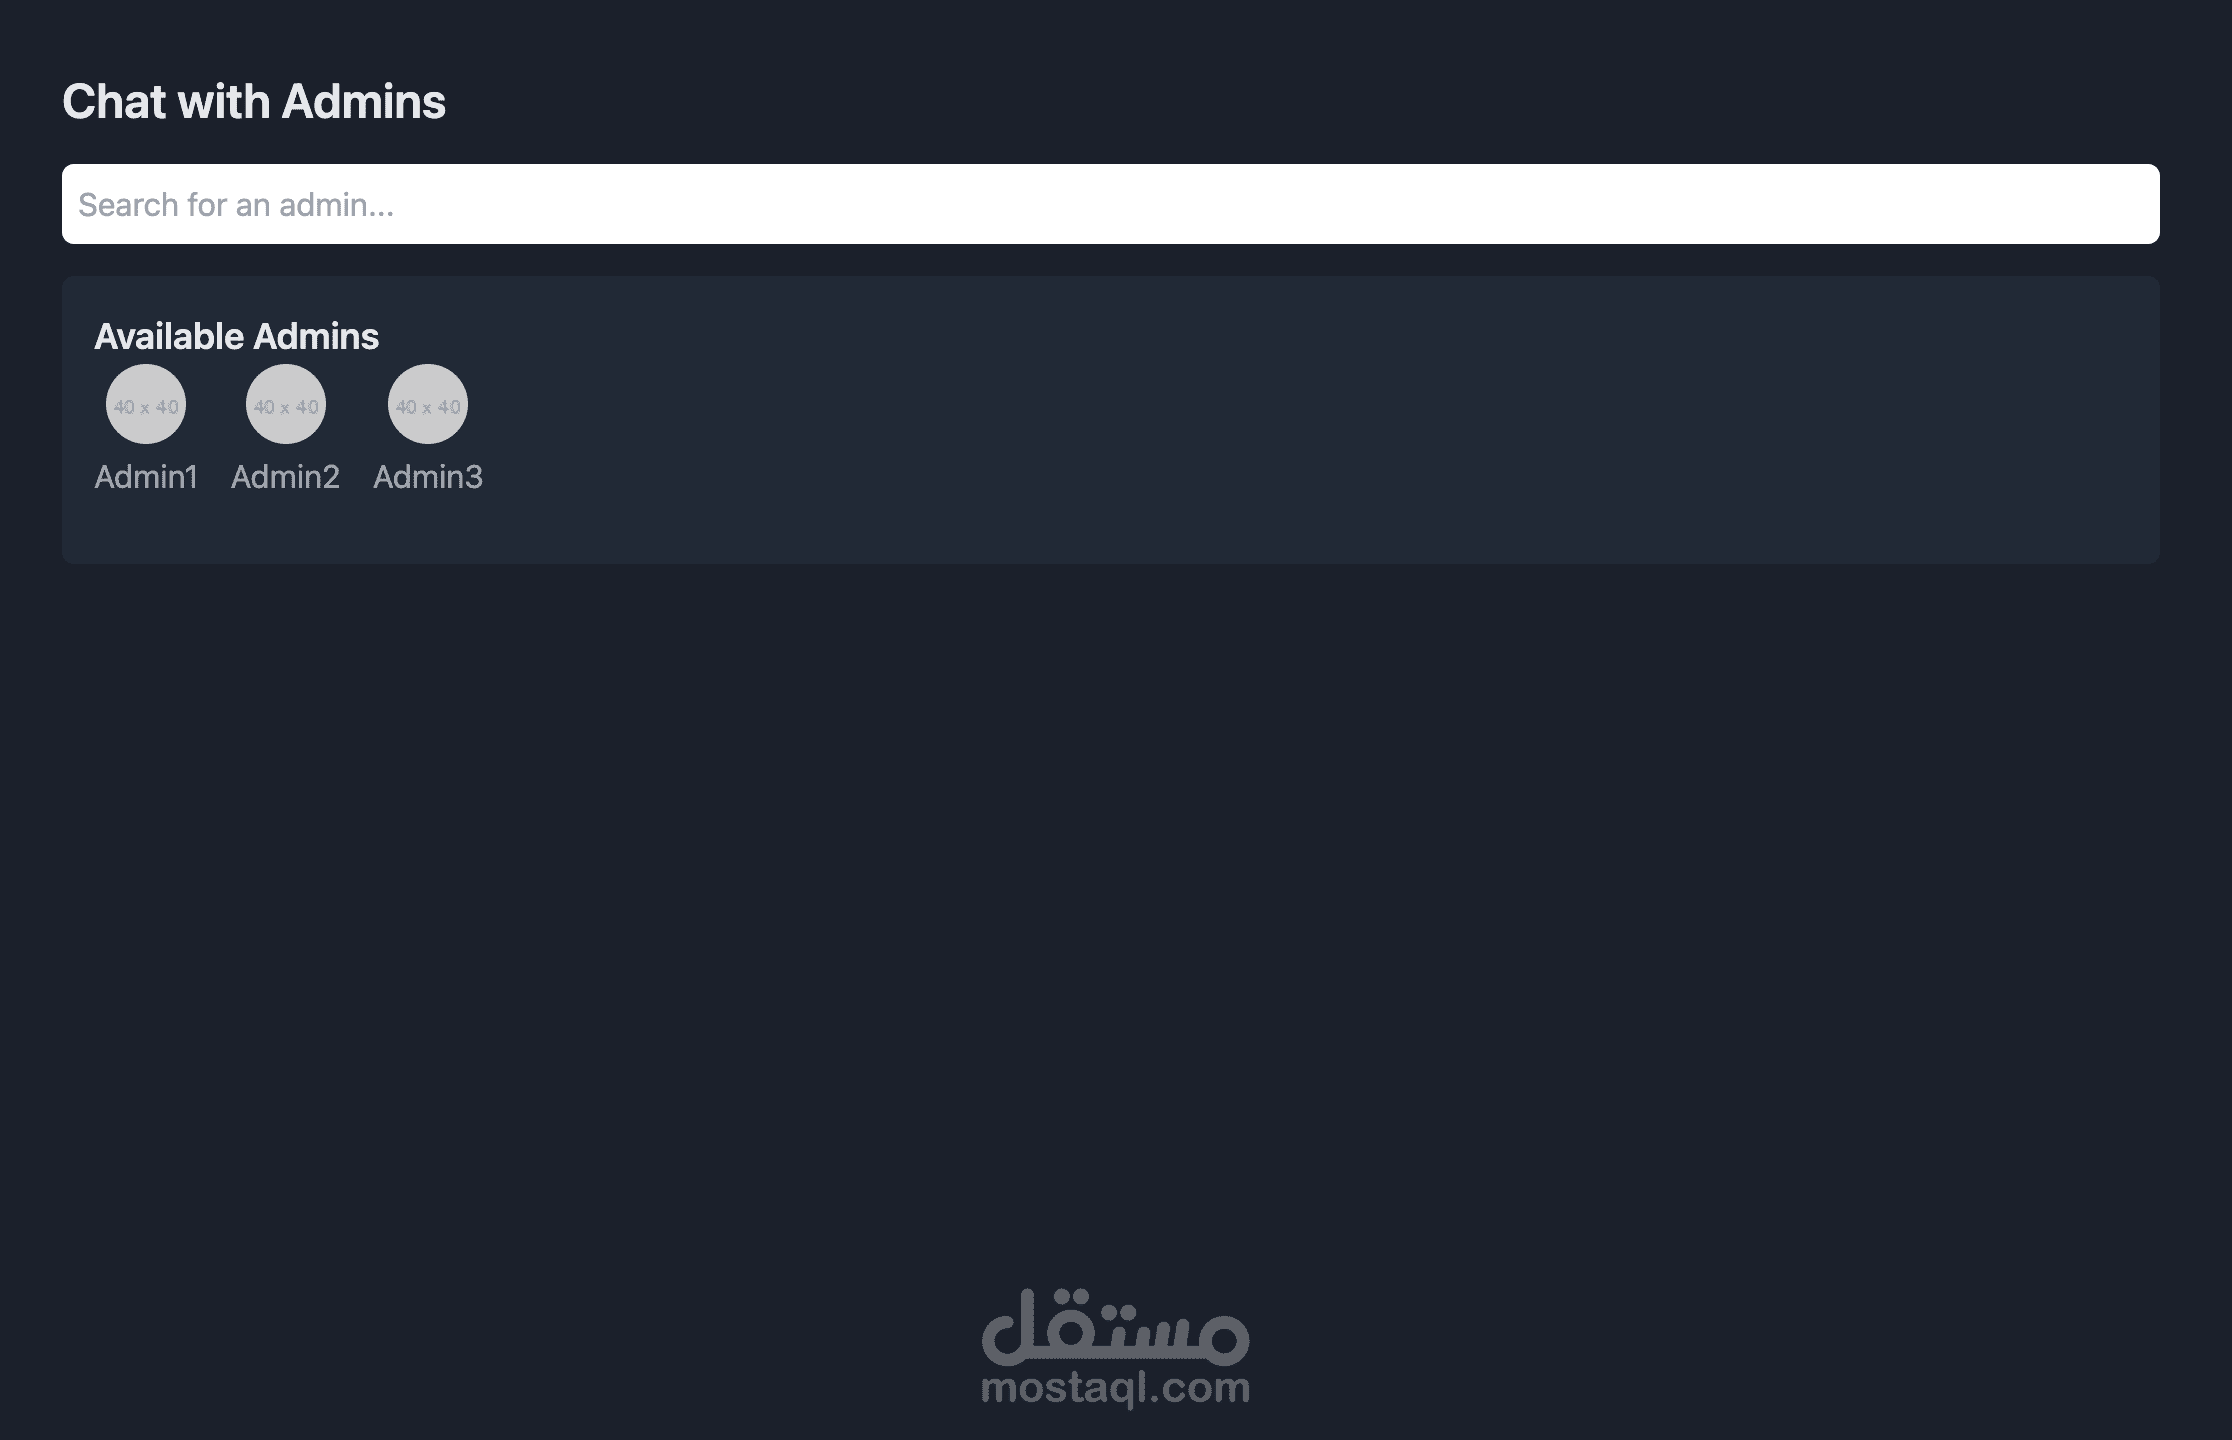The width and height of the screenshot is (2232, 1440).
Task: Click the 'Available Admins' section heading
Action: click(x=236, y=337)
